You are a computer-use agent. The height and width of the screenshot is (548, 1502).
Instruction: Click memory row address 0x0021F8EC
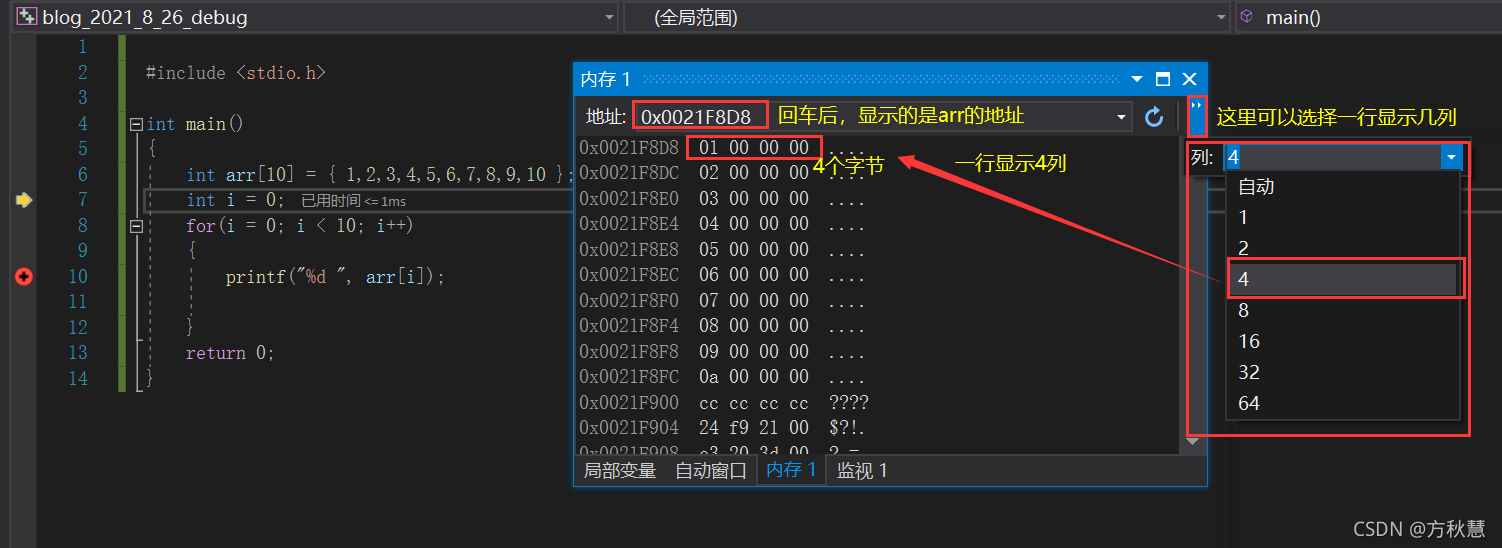tap(629, 275)
